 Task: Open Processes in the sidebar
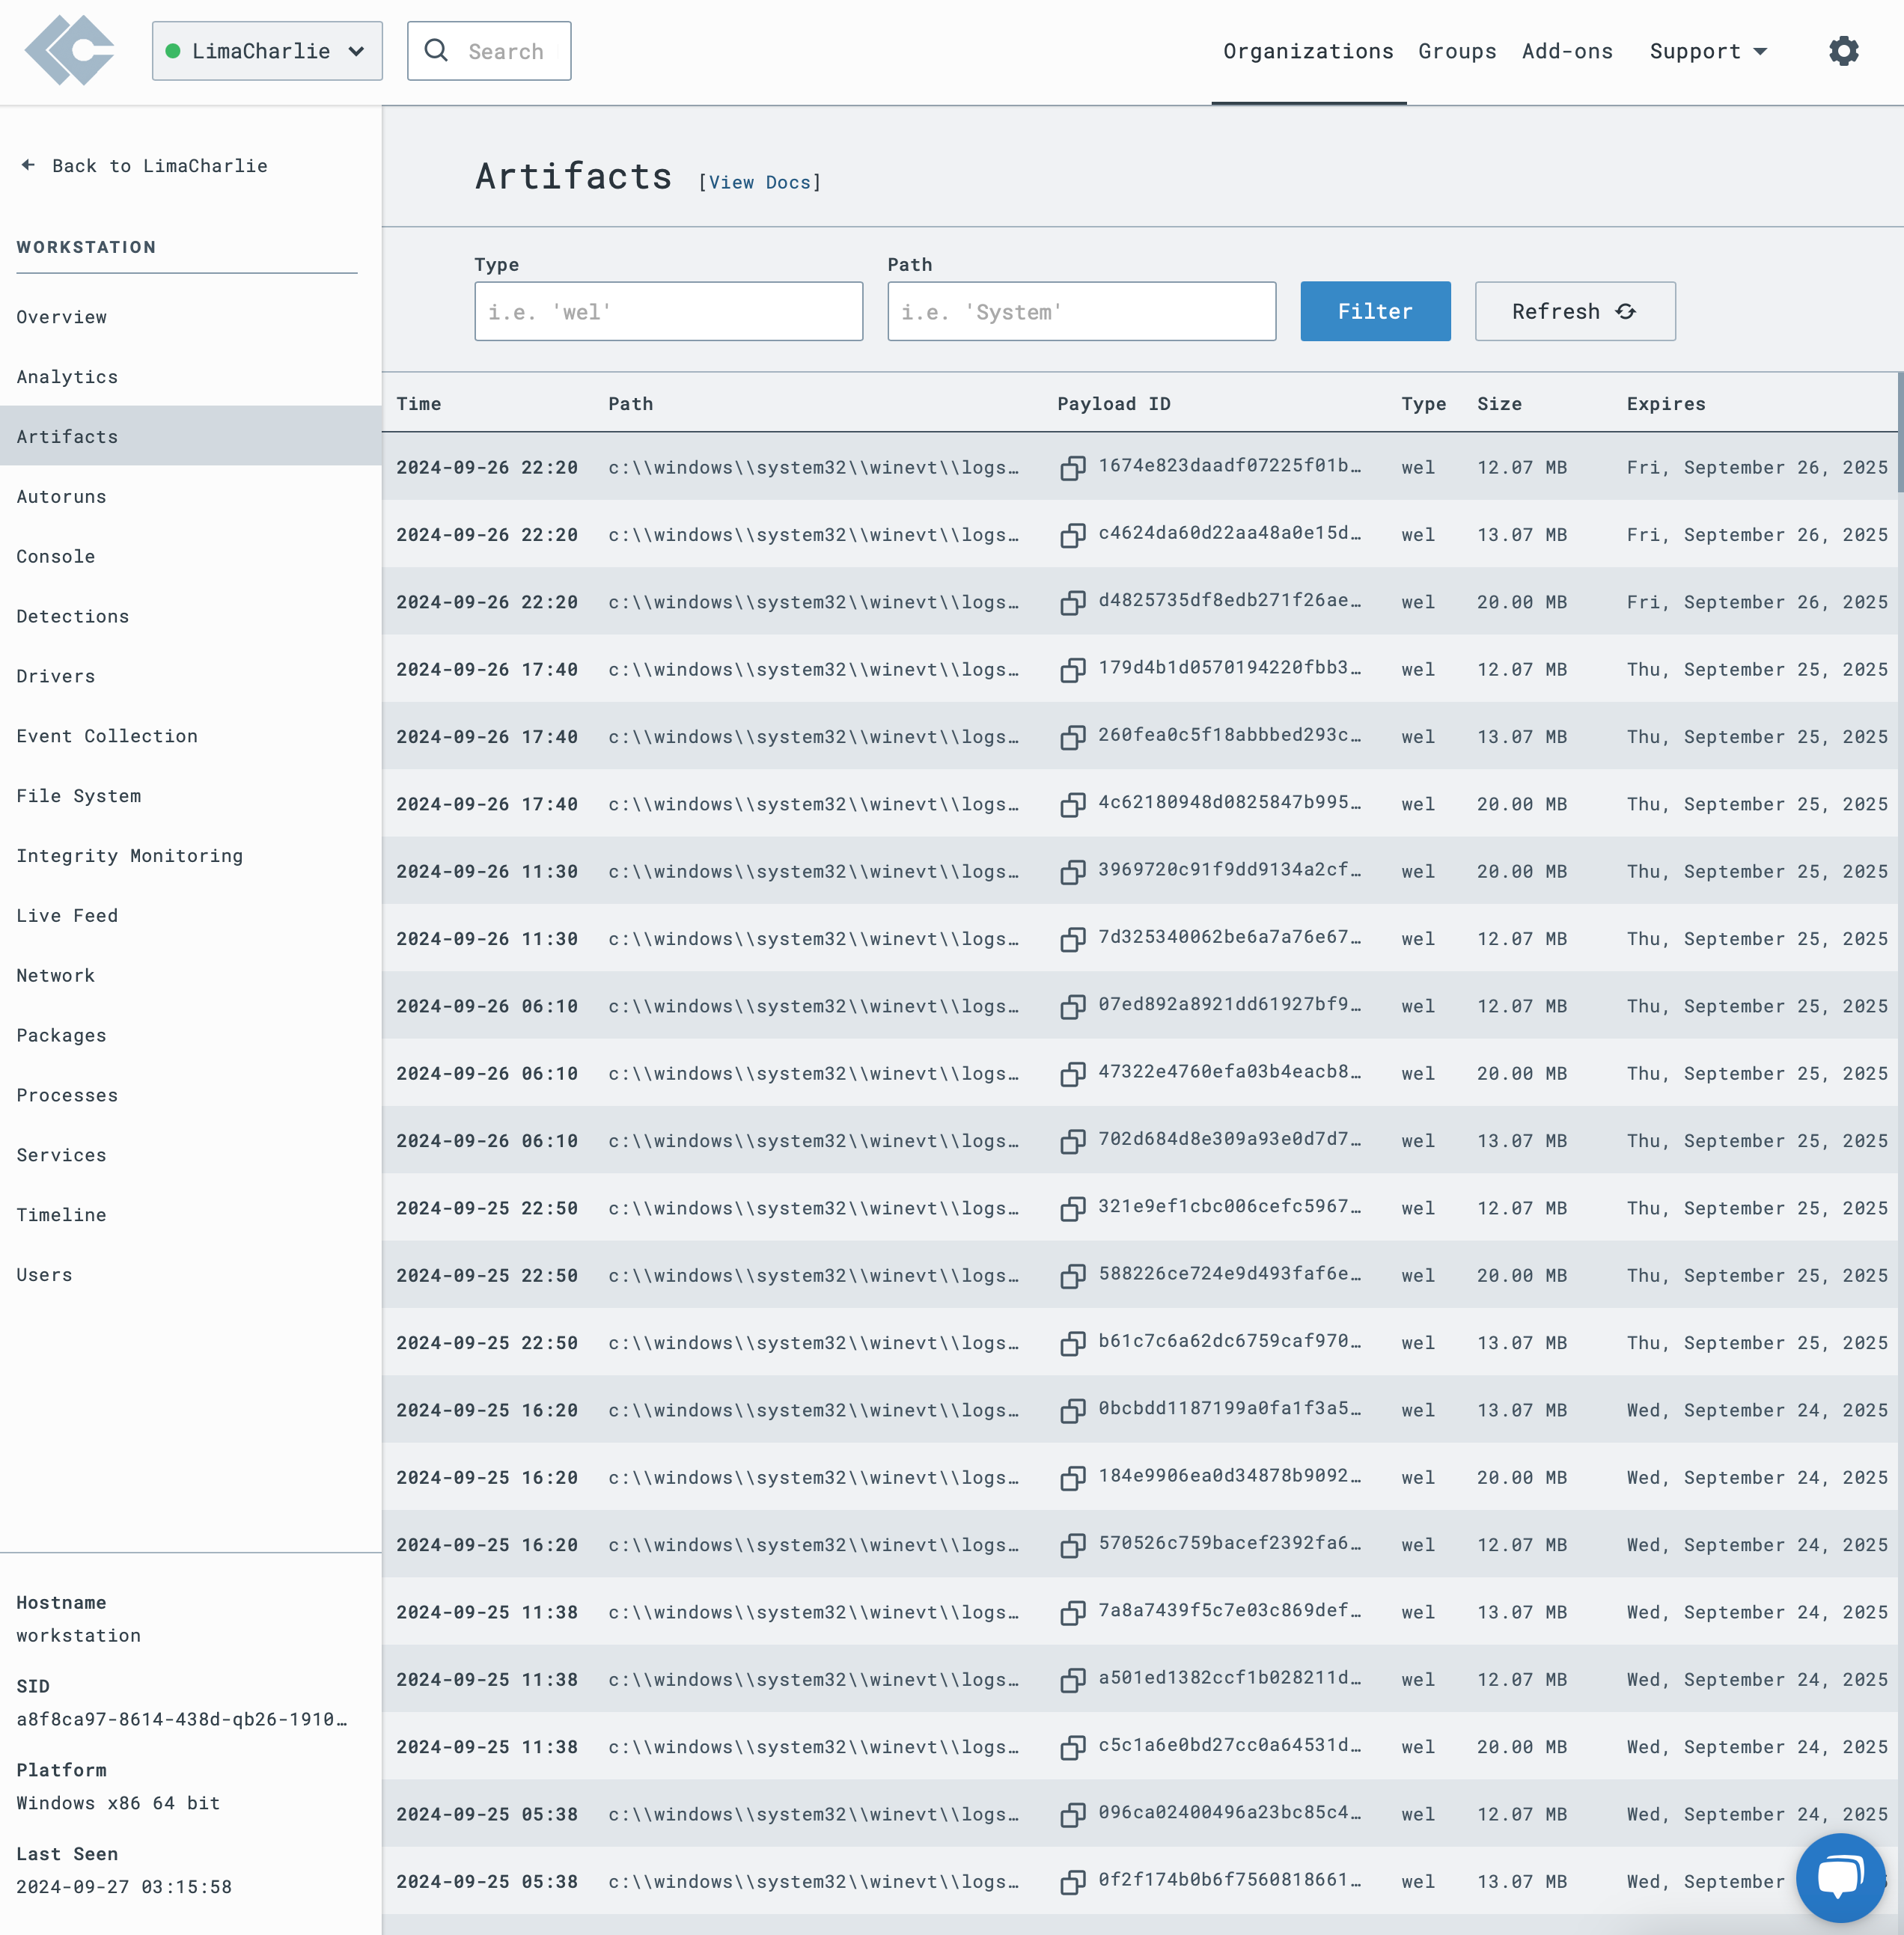point(190,1096)
